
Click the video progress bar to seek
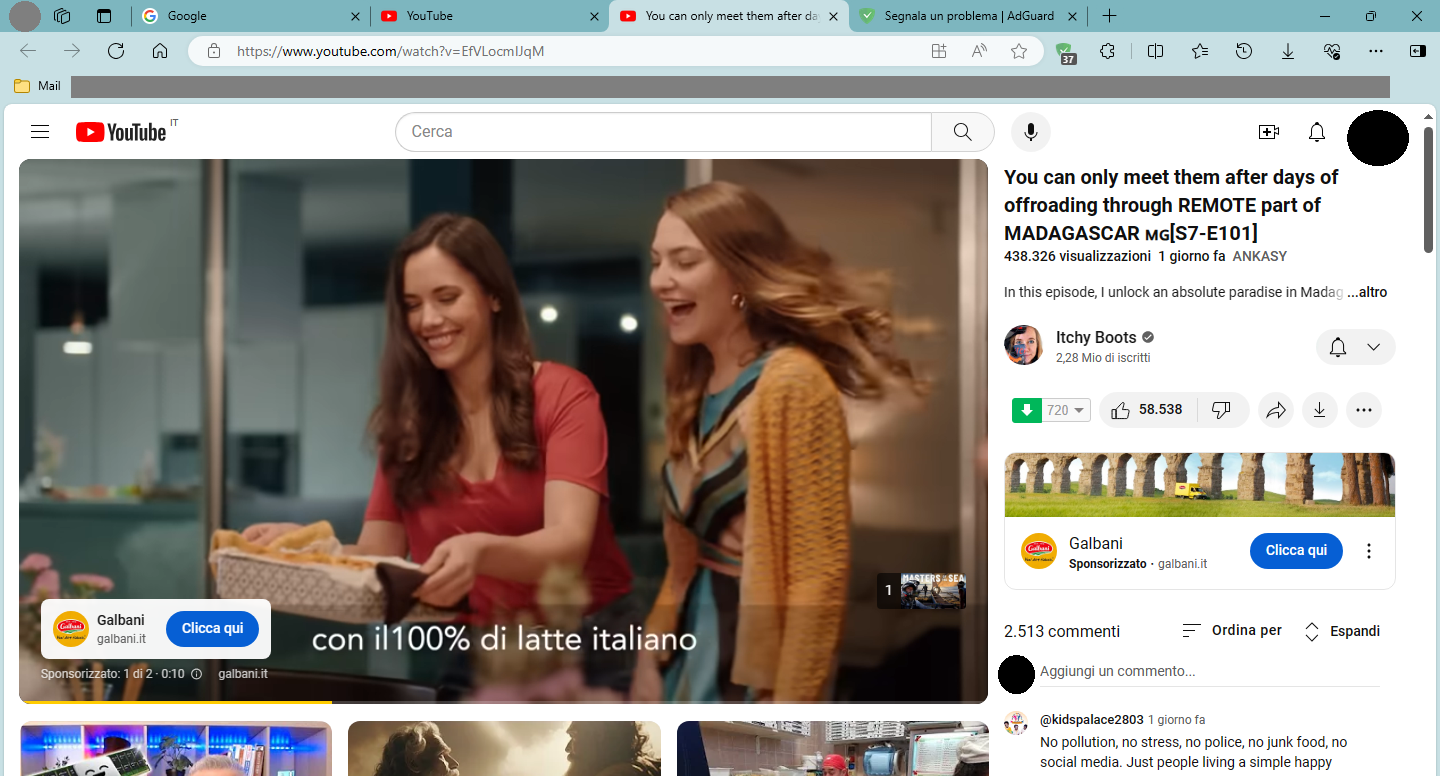point(500,700)
